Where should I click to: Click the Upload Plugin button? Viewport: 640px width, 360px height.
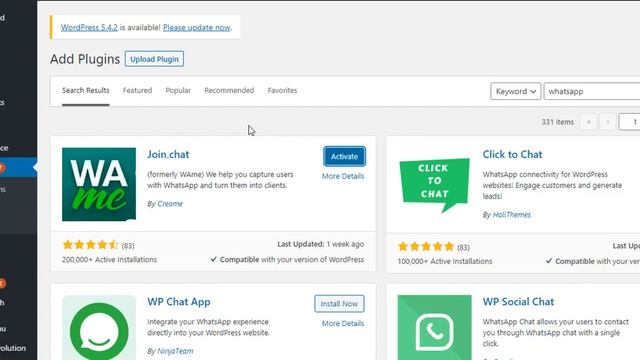click(x=154, y=59)
